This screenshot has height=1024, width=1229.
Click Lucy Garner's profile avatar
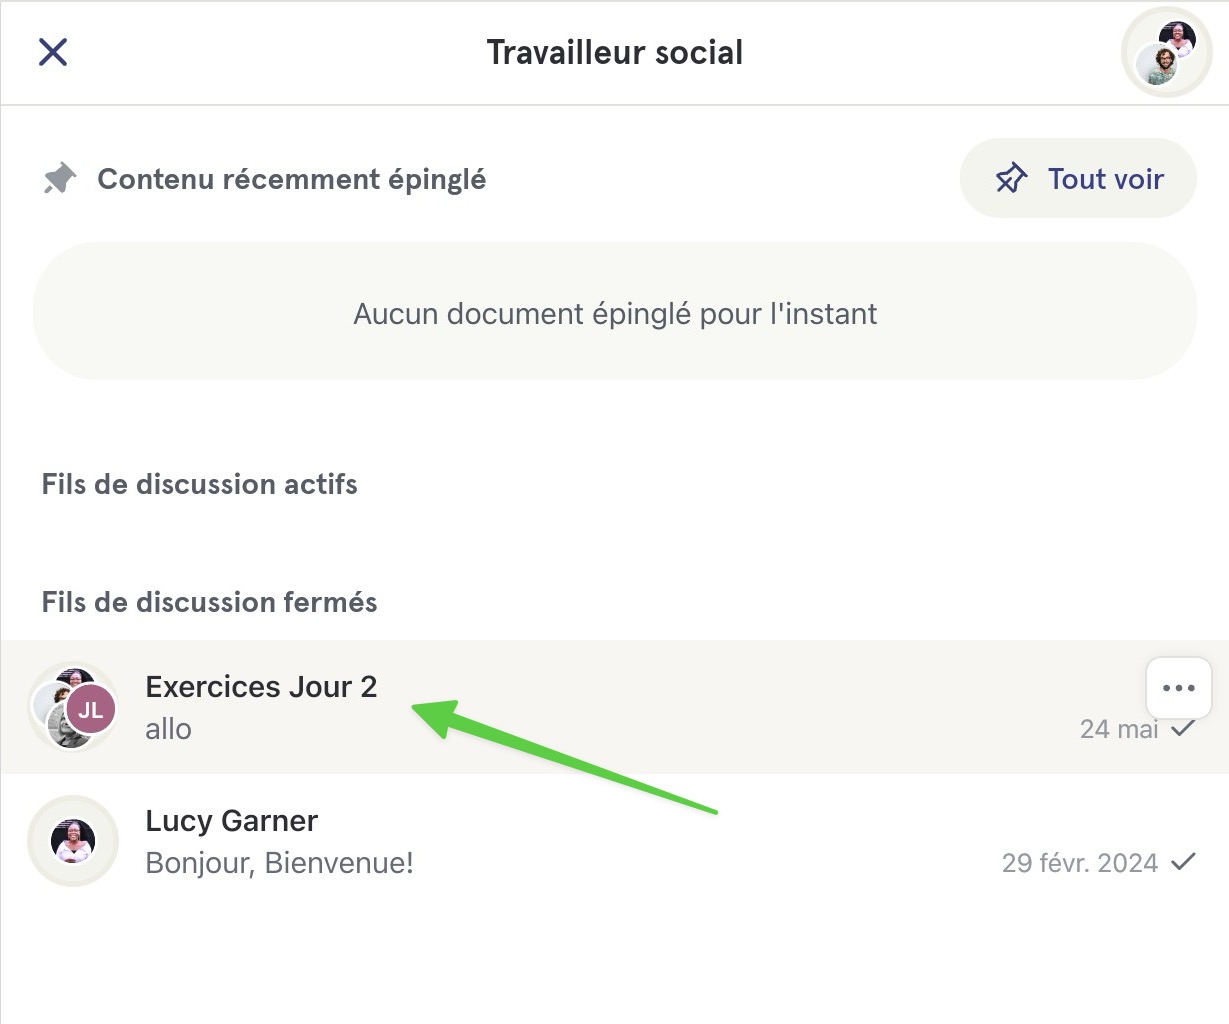[73, 841]
